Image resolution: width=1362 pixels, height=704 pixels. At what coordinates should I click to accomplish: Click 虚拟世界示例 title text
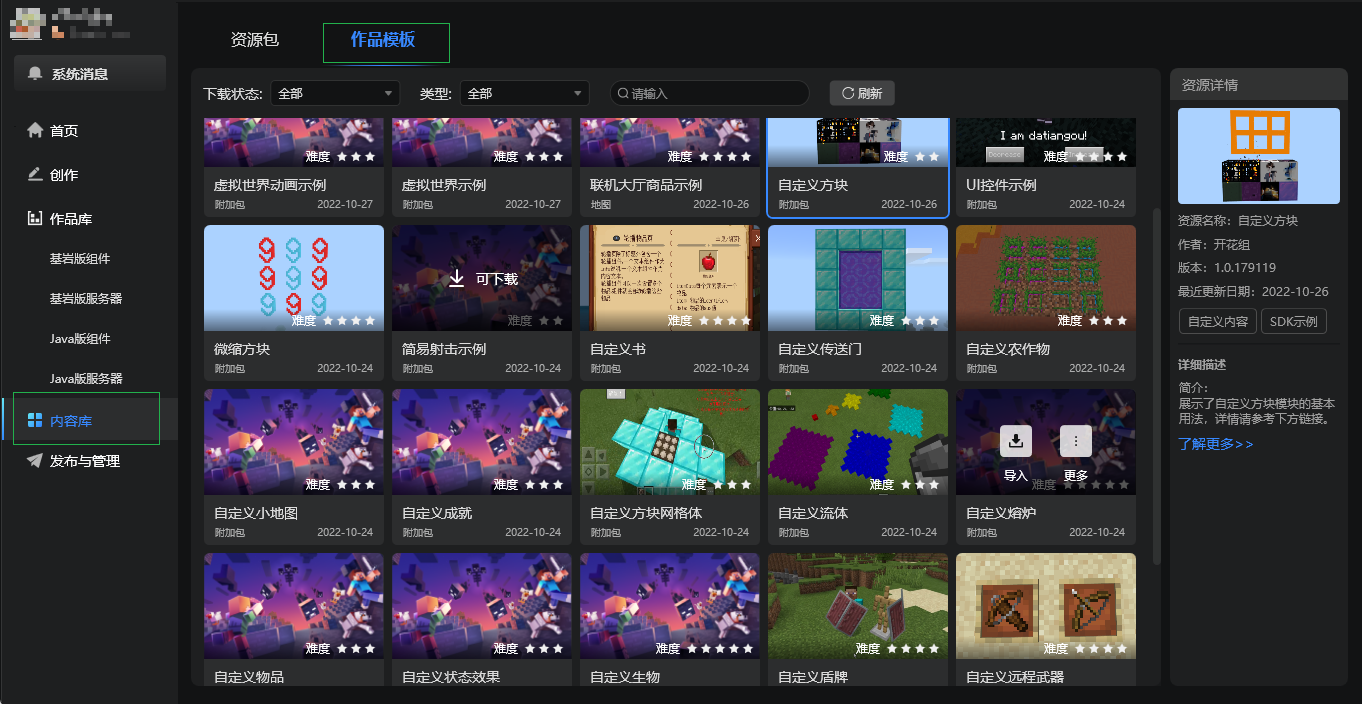[x=444, y=185]
